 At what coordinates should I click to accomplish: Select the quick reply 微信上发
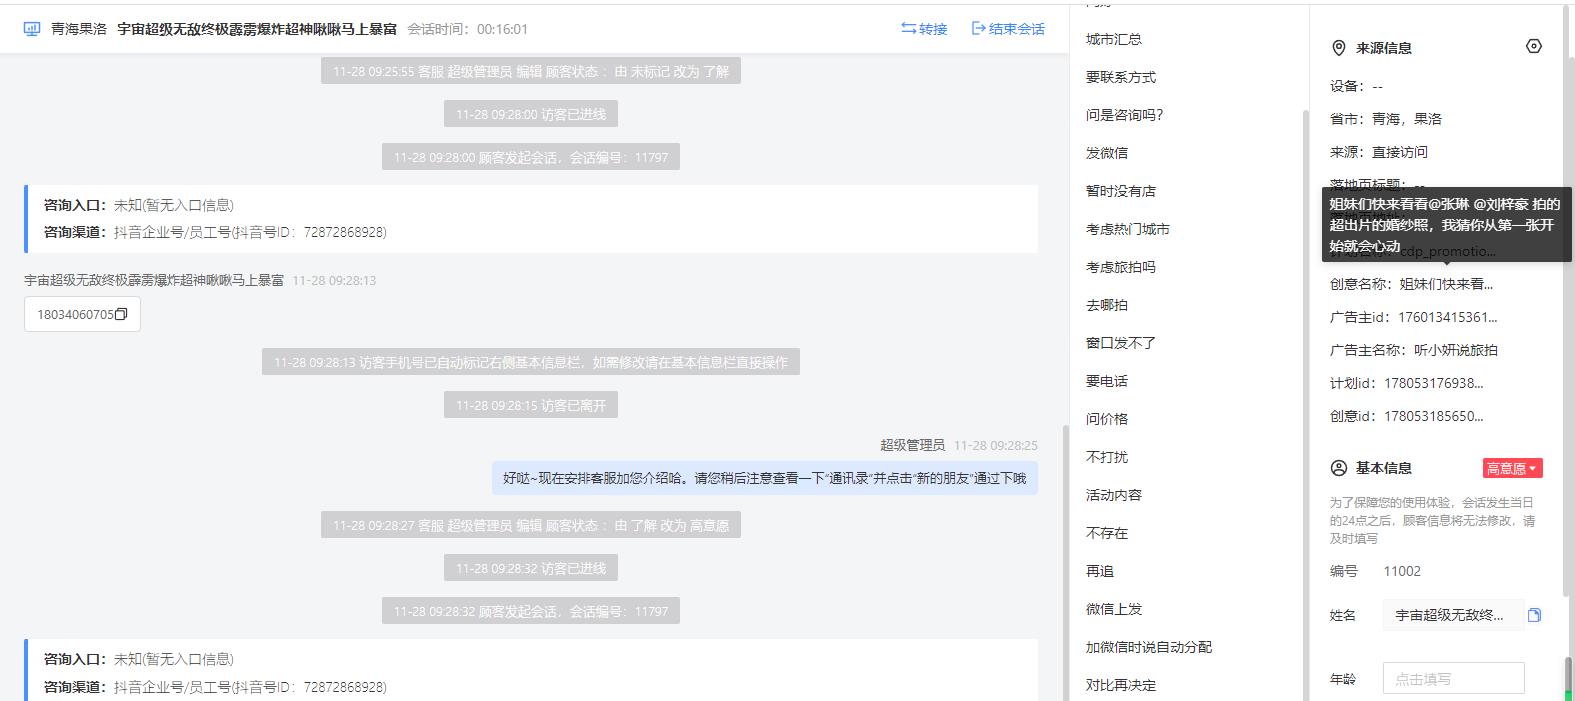click(x=1114, y=609)
